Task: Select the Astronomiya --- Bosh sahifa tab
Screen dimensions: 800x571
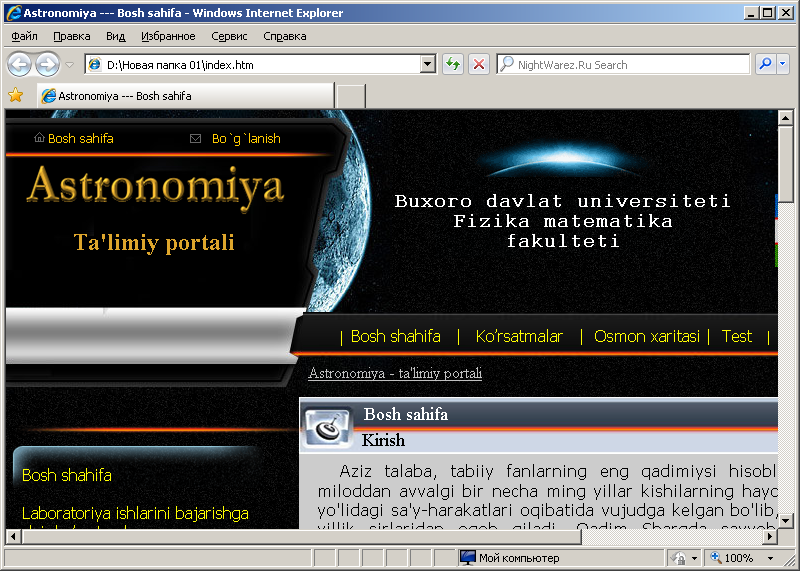Action: [185, 96]
